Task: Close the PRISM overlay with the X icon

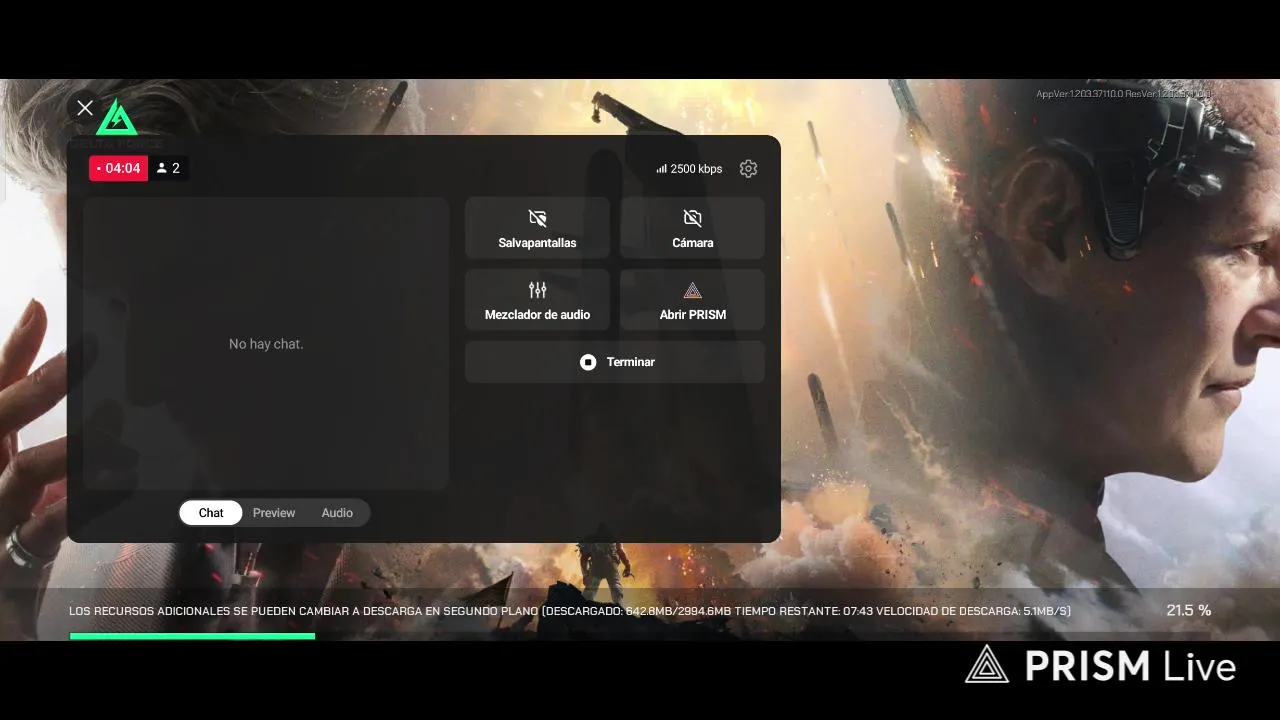Action: tap(85, 108)
